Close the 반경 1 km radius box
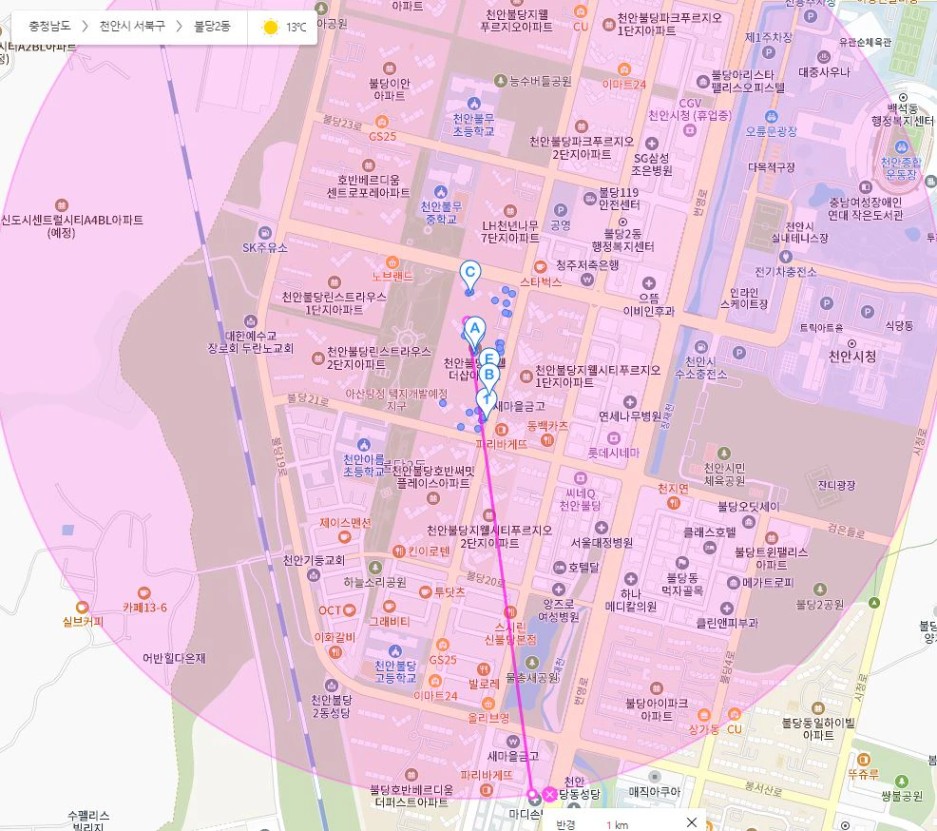The image size is (937, 831). pos(691,822)
